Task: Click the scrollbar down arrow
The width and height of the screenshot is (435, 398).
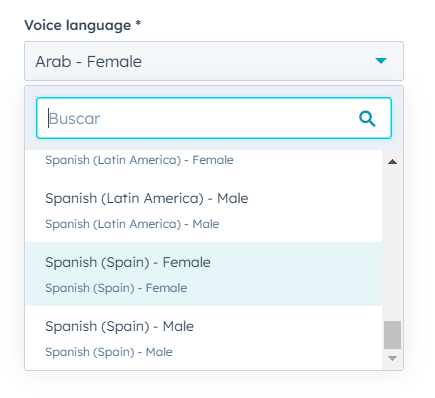Action: pos(393,359)
